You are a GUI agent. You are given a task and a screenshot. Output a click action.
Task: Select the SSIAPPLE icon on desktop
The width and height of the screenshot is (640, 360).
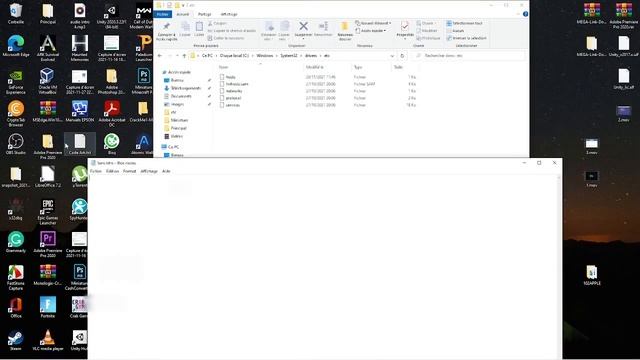(592, 275)
